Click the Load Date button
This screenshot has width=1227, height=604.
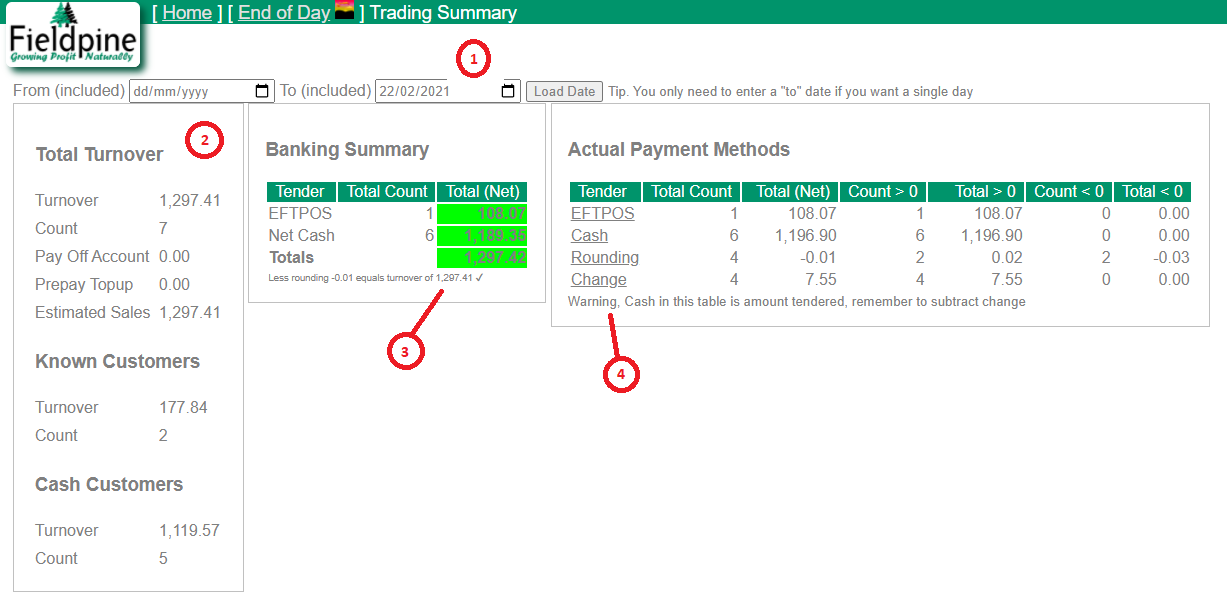(565, 91)
